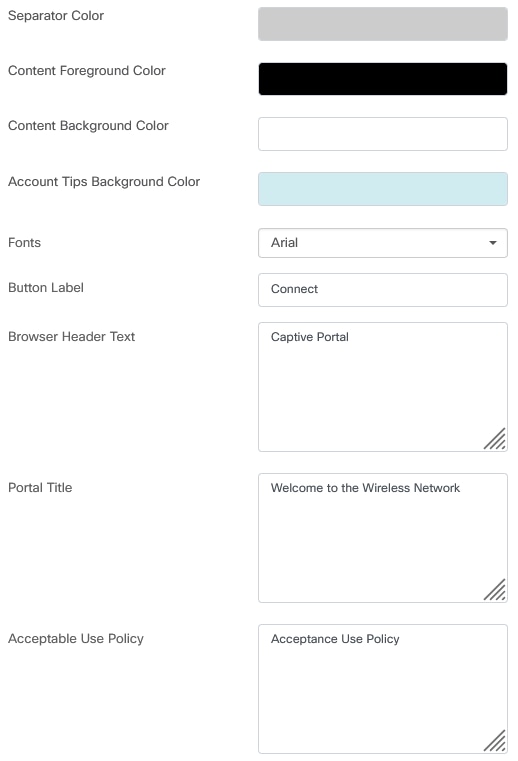Click the Fonts dropdown arrow
The width and height of the screenshot is (518, 761).
(493, 243)
